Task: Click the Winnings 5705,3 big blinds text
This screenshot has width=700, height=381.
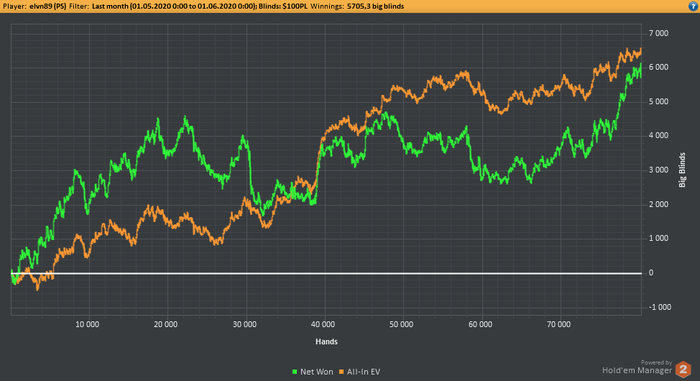Action: coord(357,6)
